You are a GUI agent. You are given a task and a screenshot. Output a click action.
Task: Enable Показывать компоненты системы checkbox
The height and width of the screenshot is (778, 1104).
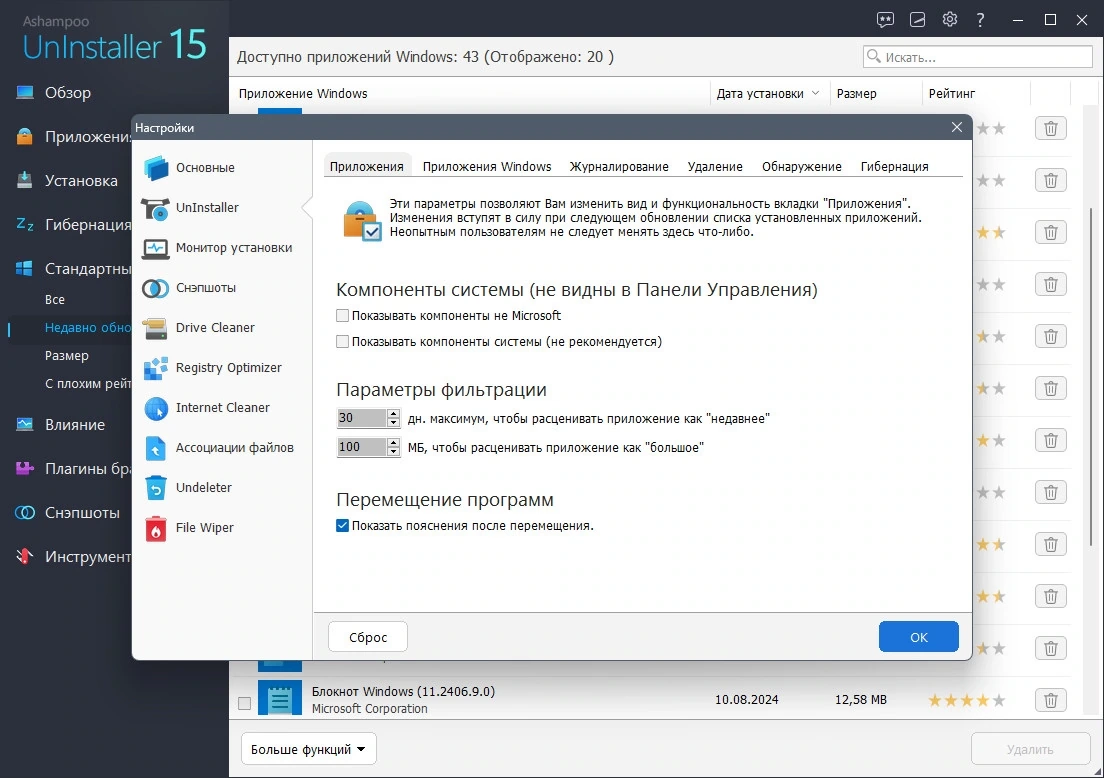[343, 341]
